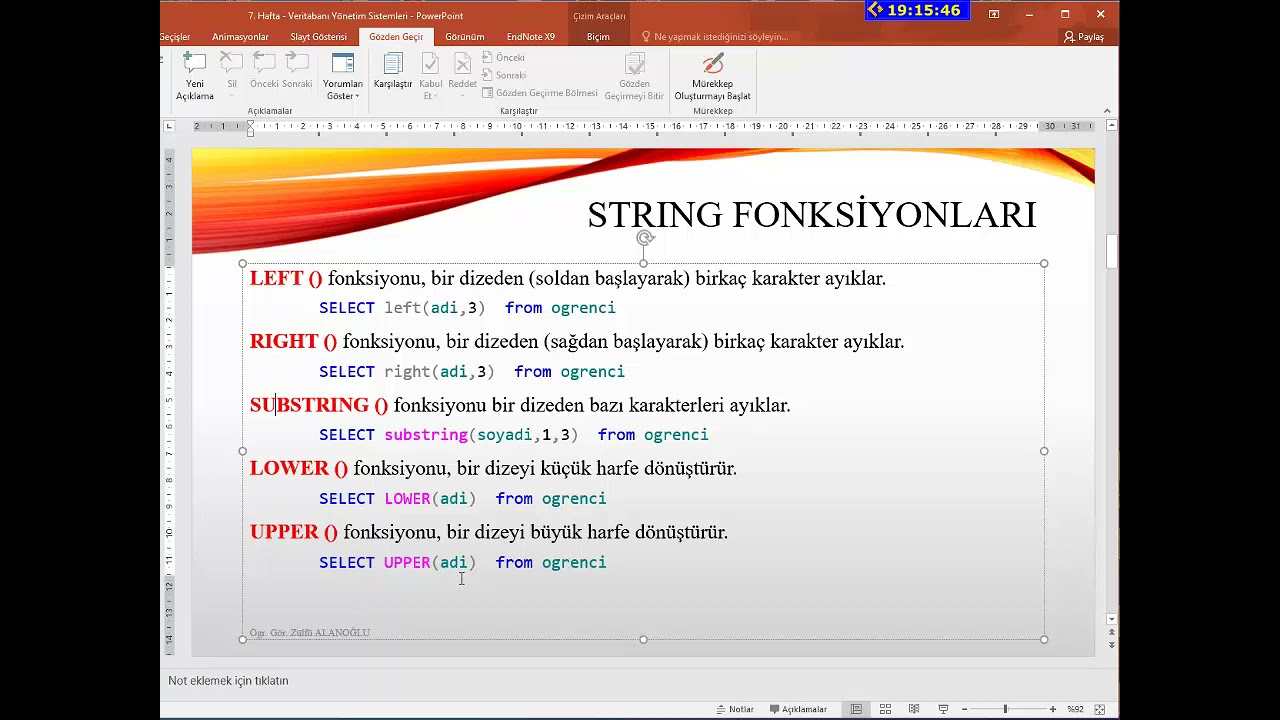Click the slide rotation handle

coord(645,238)
